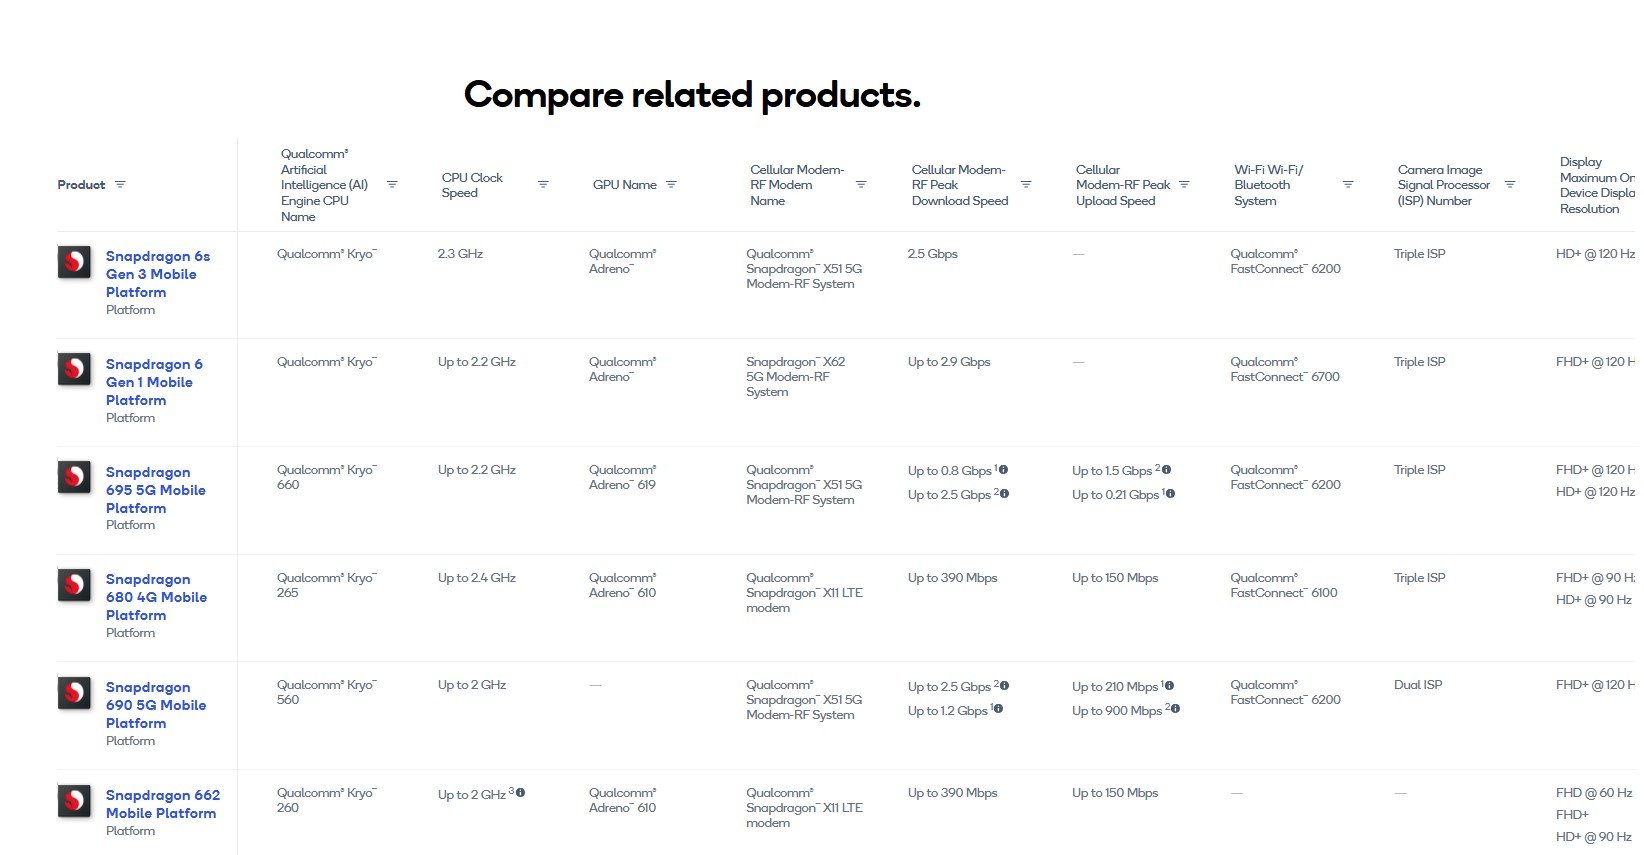1644x855 pixels.
Task: Open Snapdragon 6 Gen 1 Mobile Platform link
Action: click(x=154, y=382)
